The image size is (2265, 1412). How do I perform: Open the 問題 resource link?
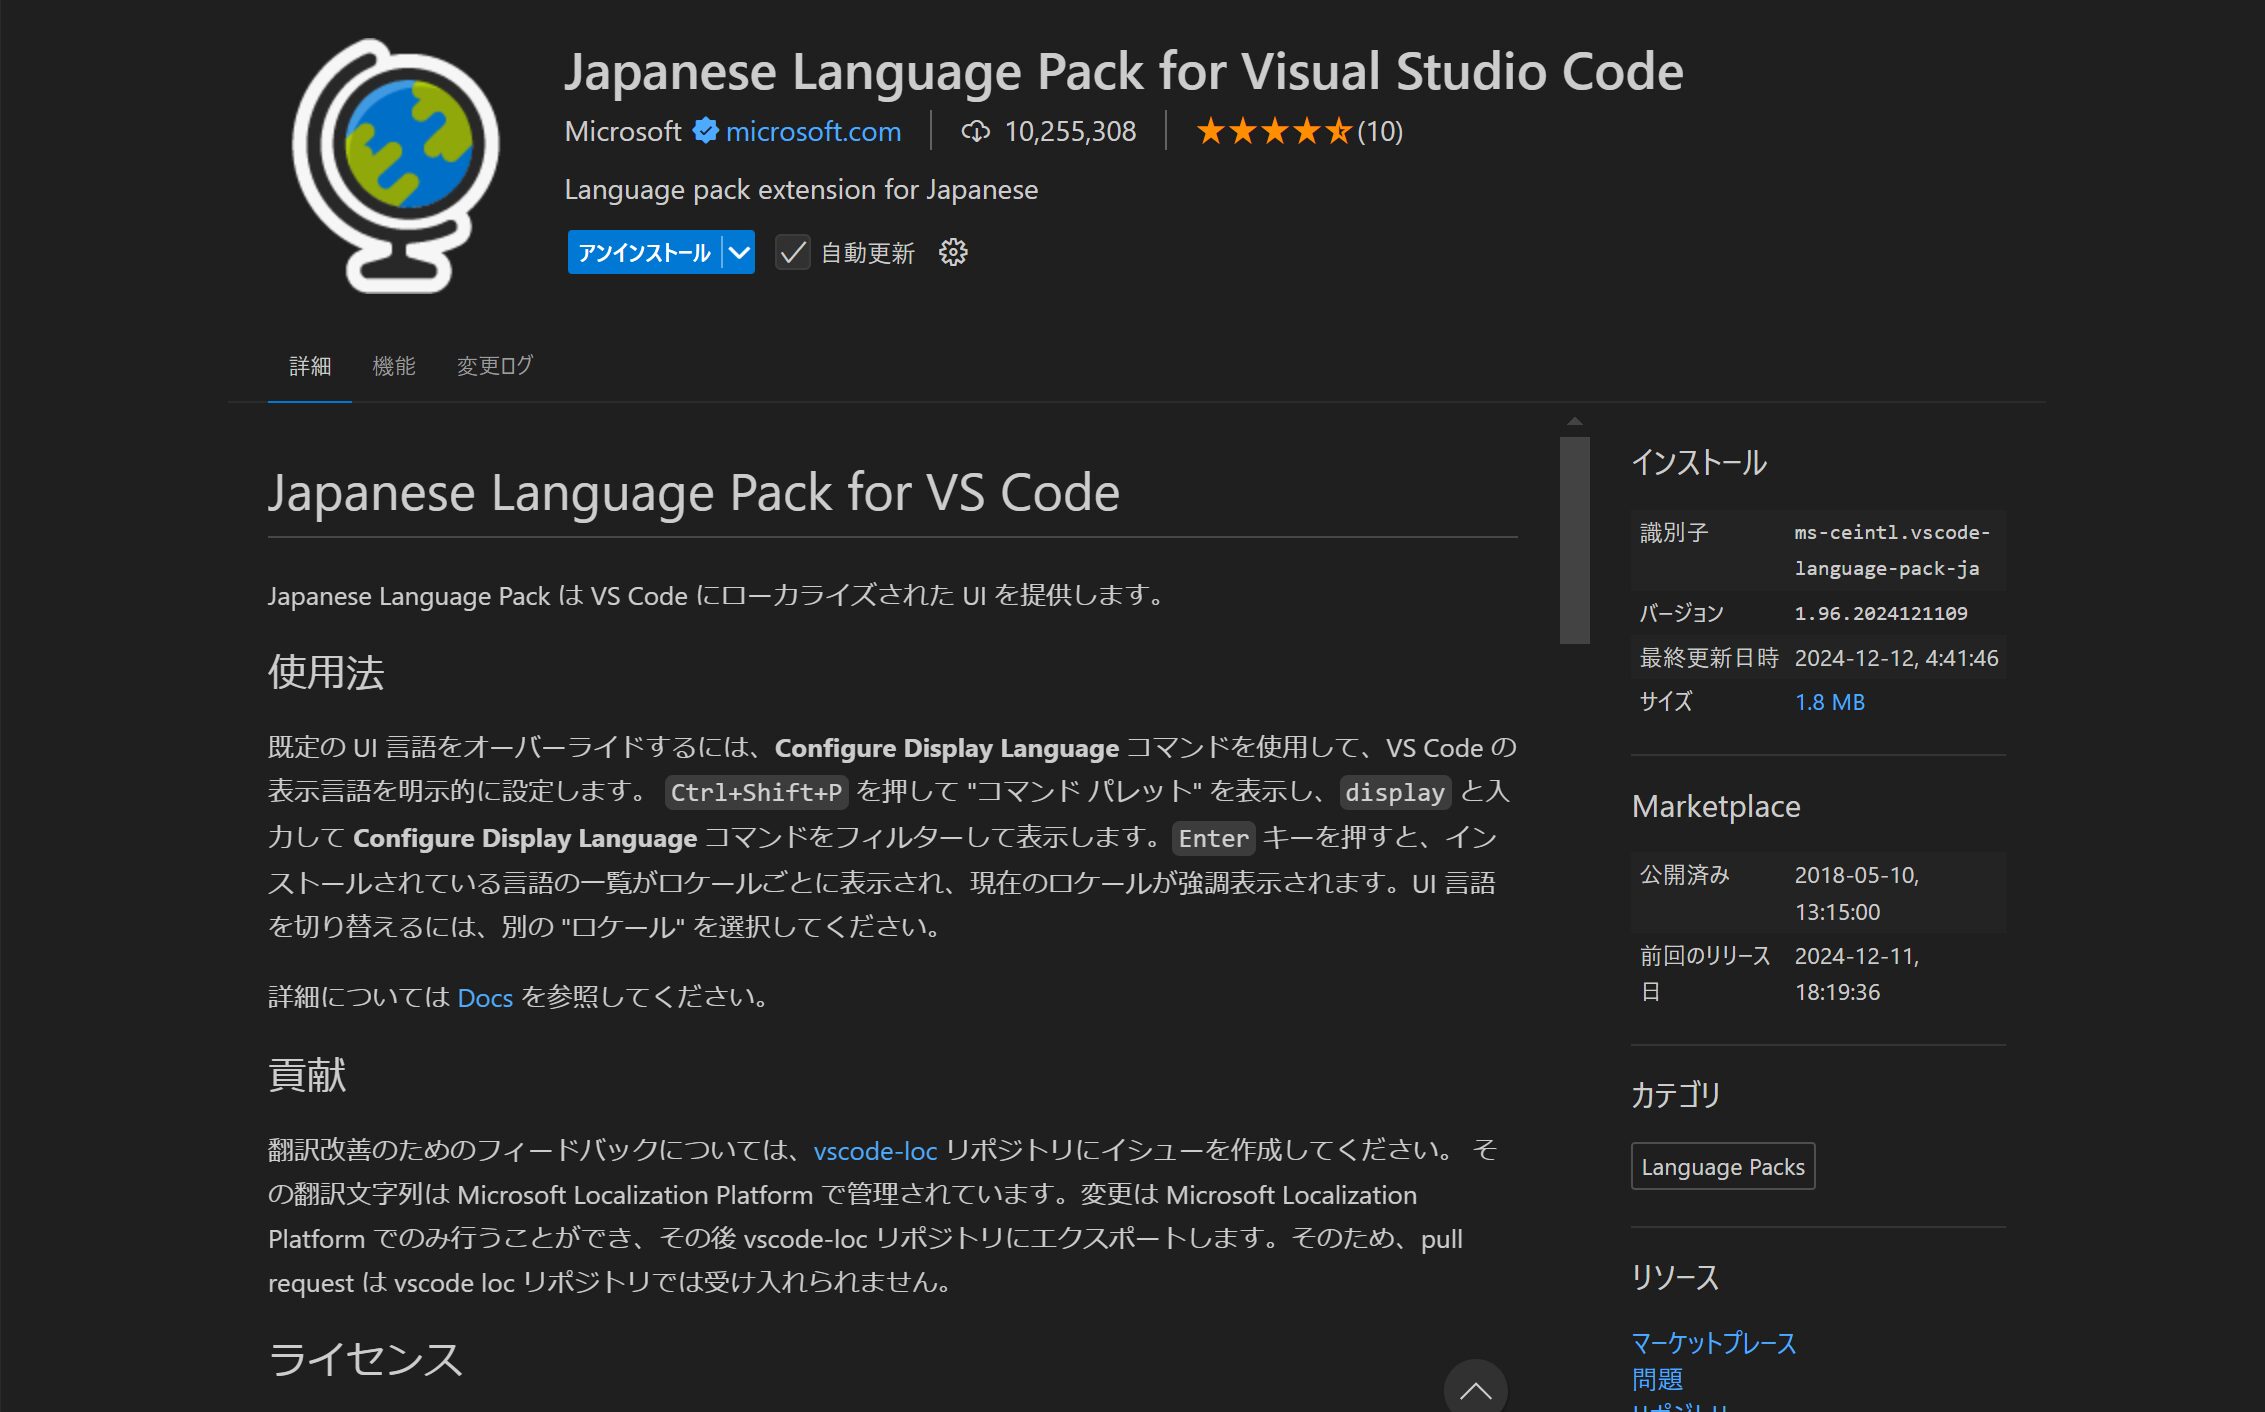(1657, 1379)
